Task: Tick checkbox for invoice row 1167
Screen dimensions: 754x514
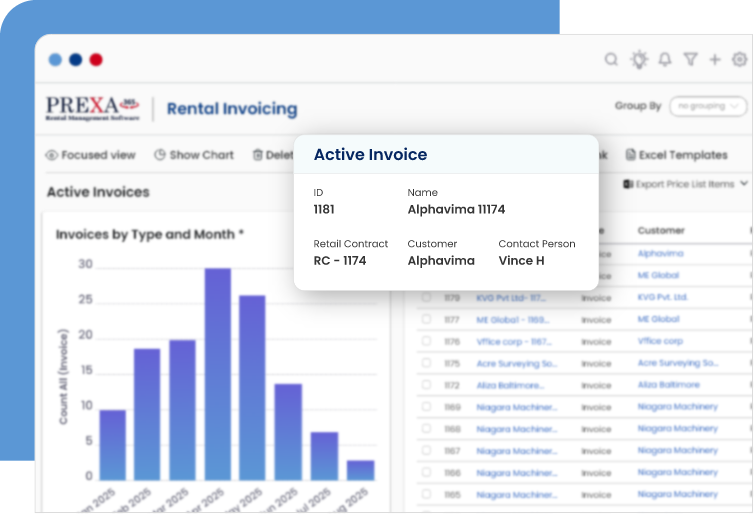Action: (426, 451)
